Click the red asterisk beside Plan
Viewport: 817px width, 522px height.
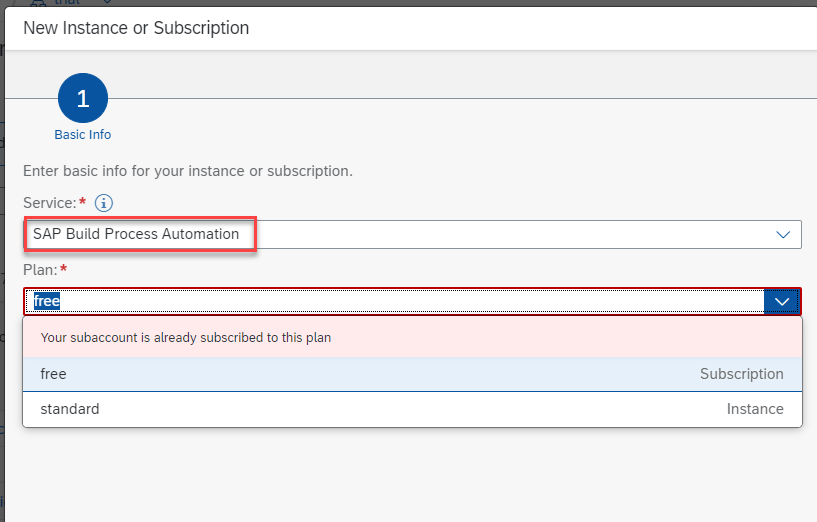63,269
